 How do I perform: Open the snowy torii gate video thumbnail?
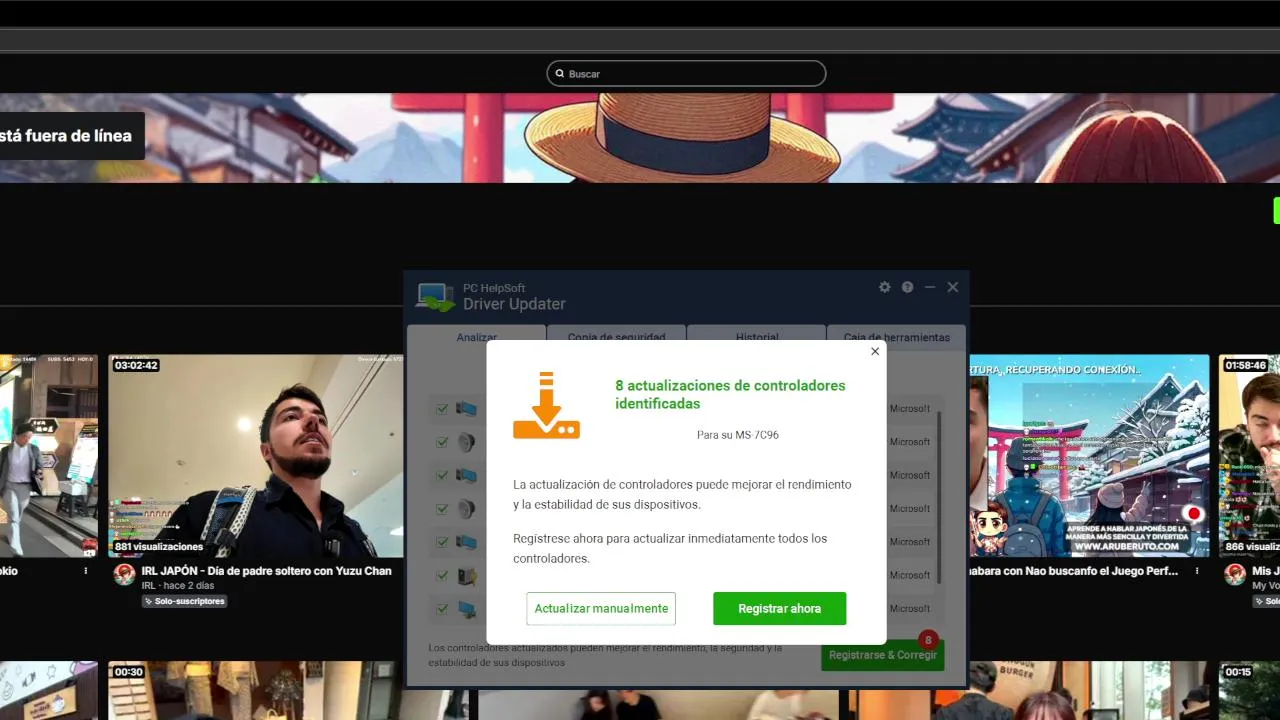[1089, 456]
